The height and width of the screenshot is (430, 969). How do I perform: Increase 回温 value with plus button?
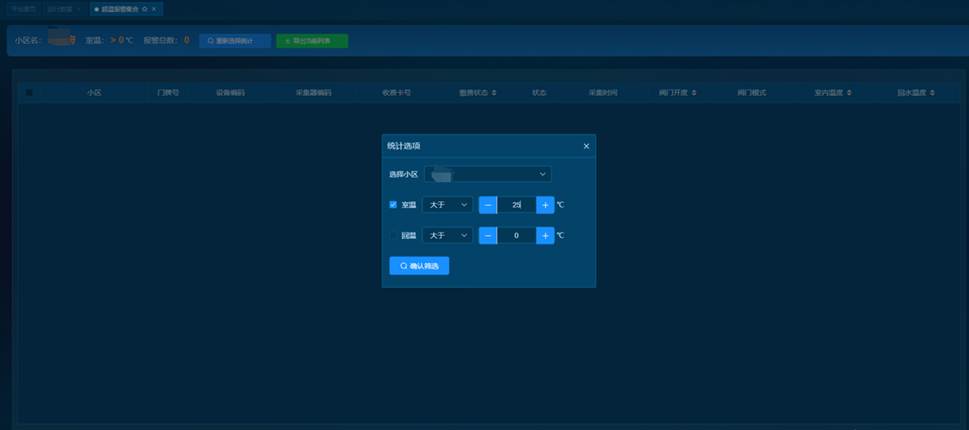click(545, 236)
